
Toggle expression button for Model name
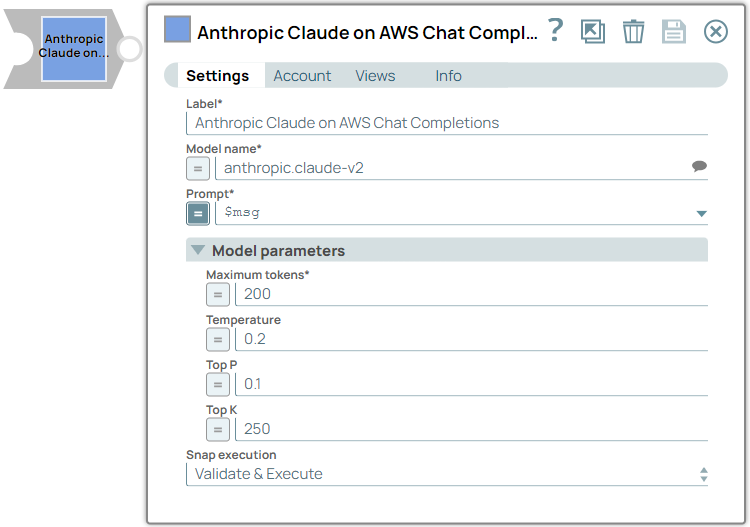[198, 169]
